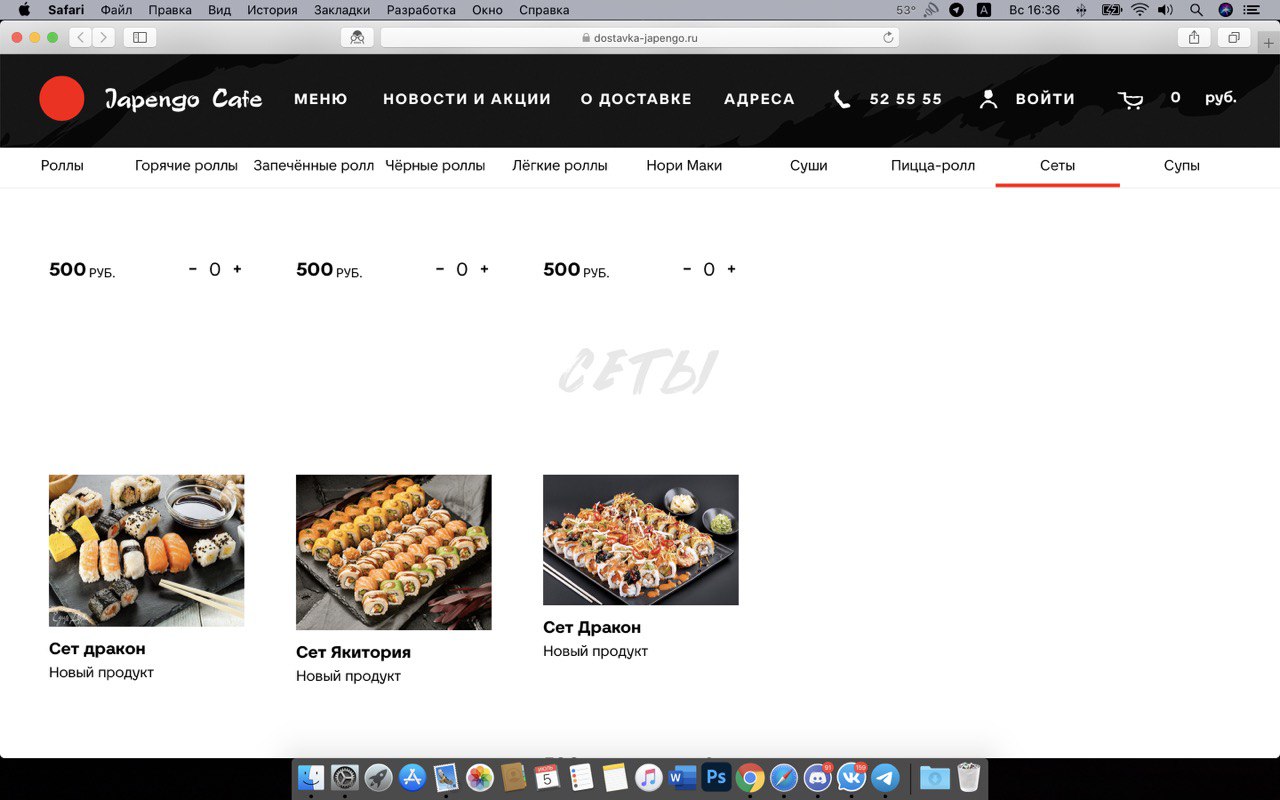1280x800 pixels.
Task: Open the История menu in menu bar
Action: 272,10
